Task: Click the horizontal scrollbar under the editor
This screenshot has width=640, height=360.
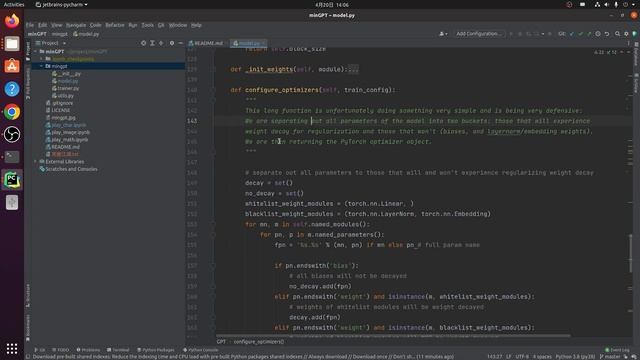Action: click(393, 336)
